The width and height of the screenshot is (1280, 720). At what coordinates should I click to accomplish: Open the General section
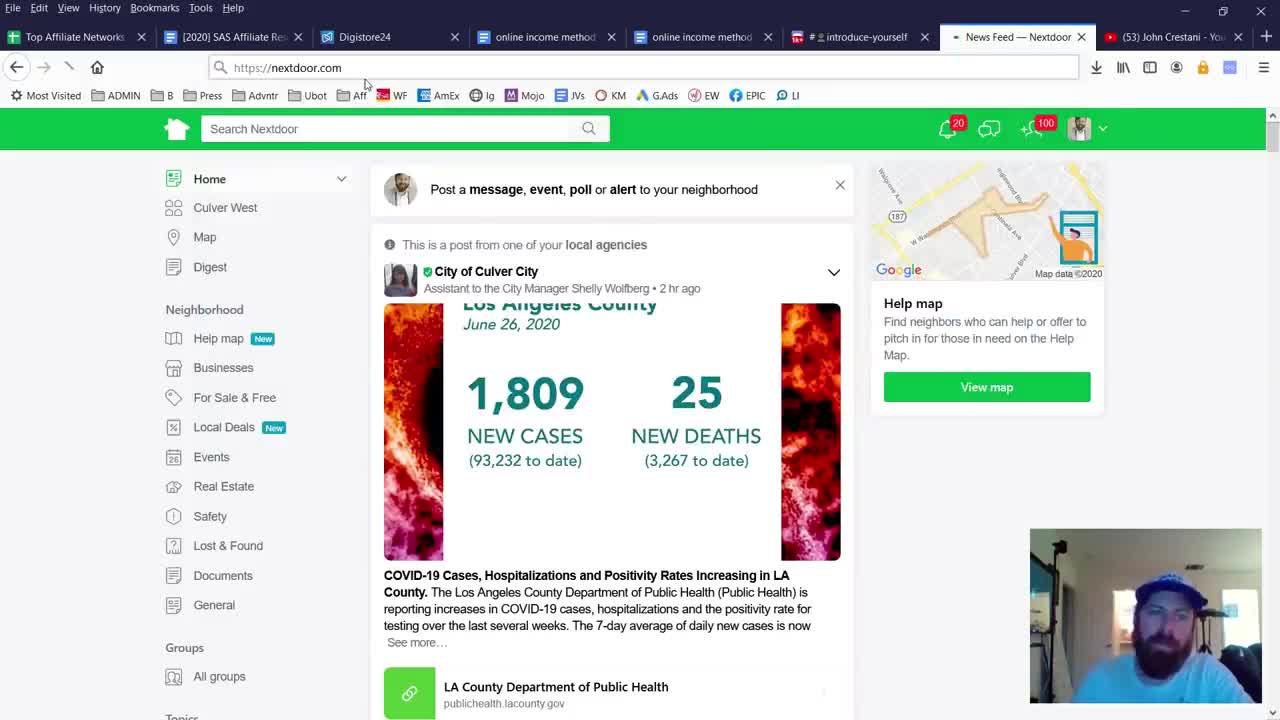[x=214, y=605]
